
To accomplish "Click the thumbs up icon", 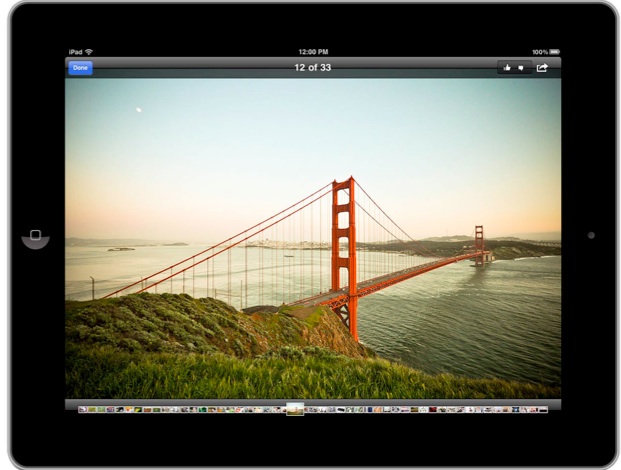I will [x=507, y=68].
